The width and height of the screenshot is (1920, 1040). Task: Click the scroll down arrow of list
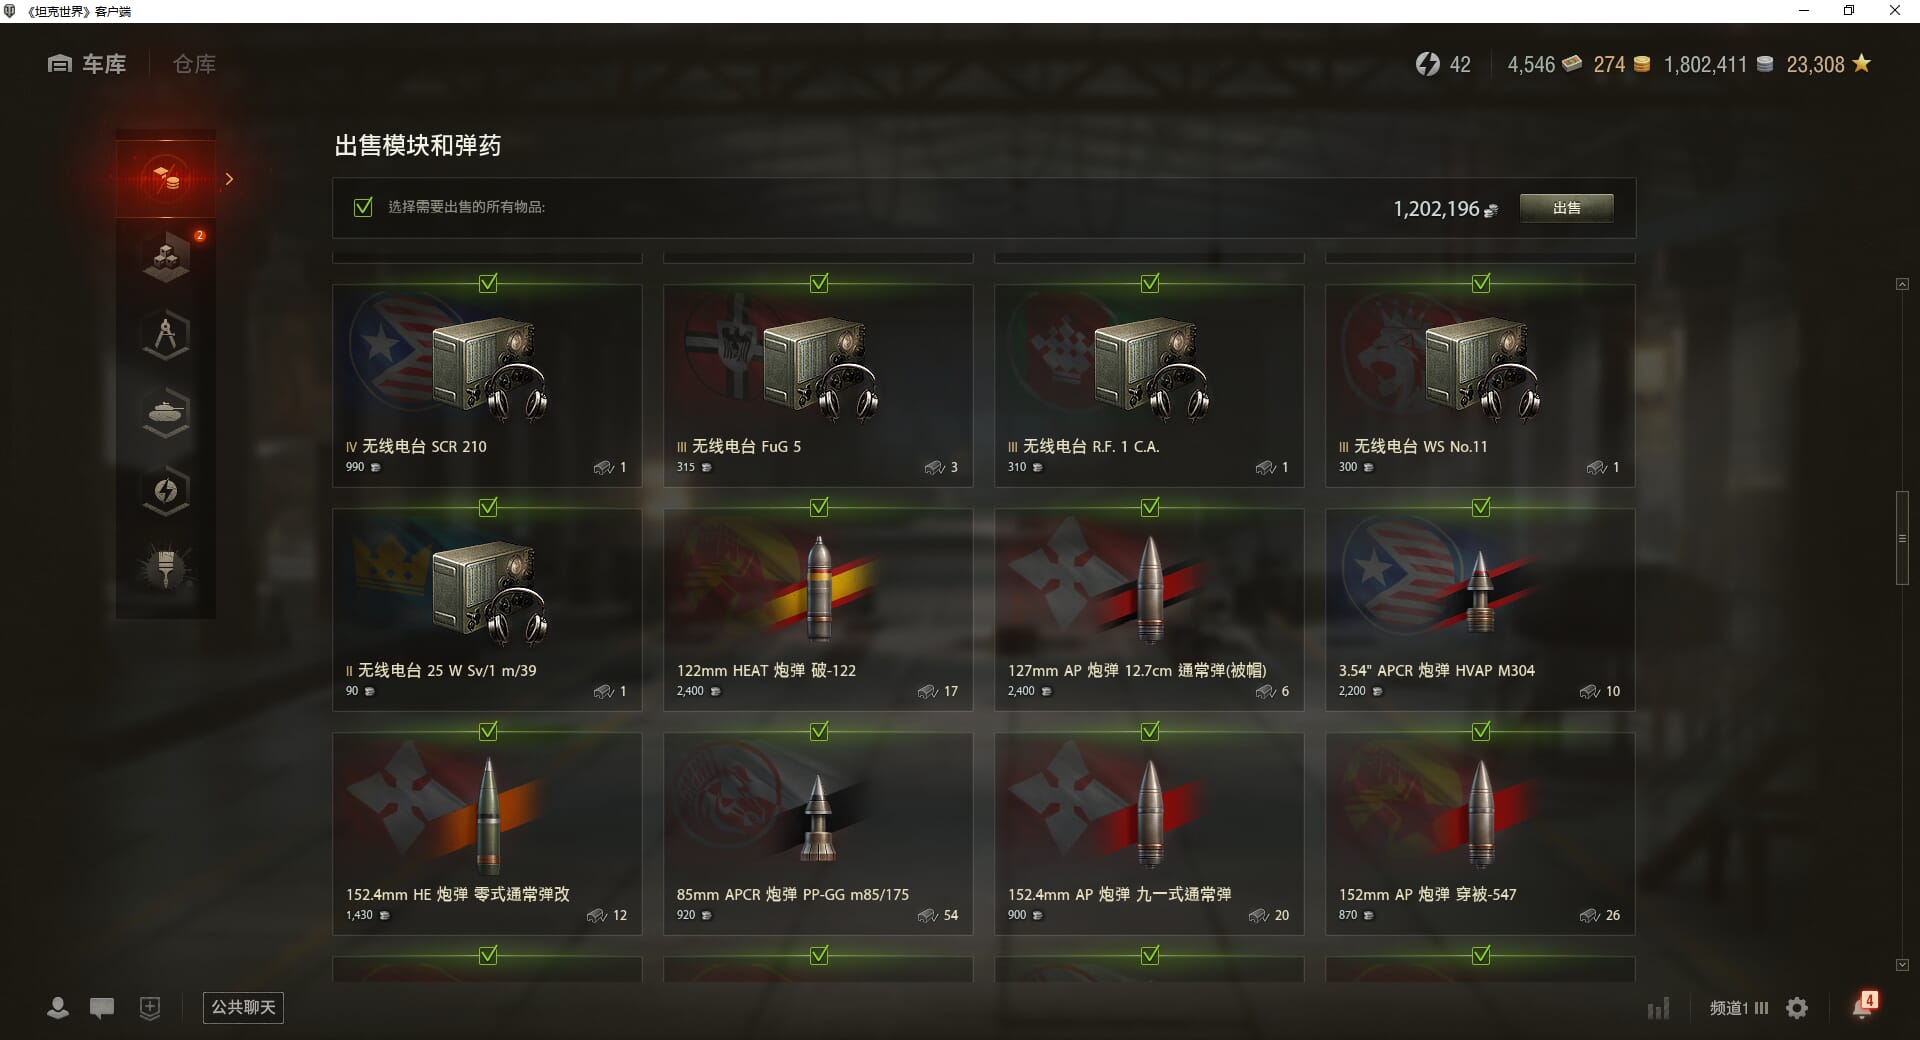[x=1902, y=965]
